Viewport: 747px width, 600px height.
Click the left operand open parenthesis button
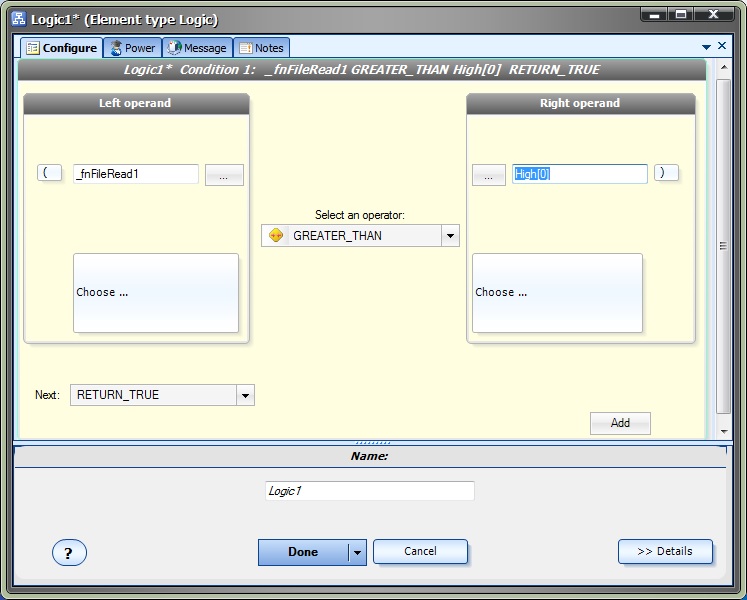50,173
